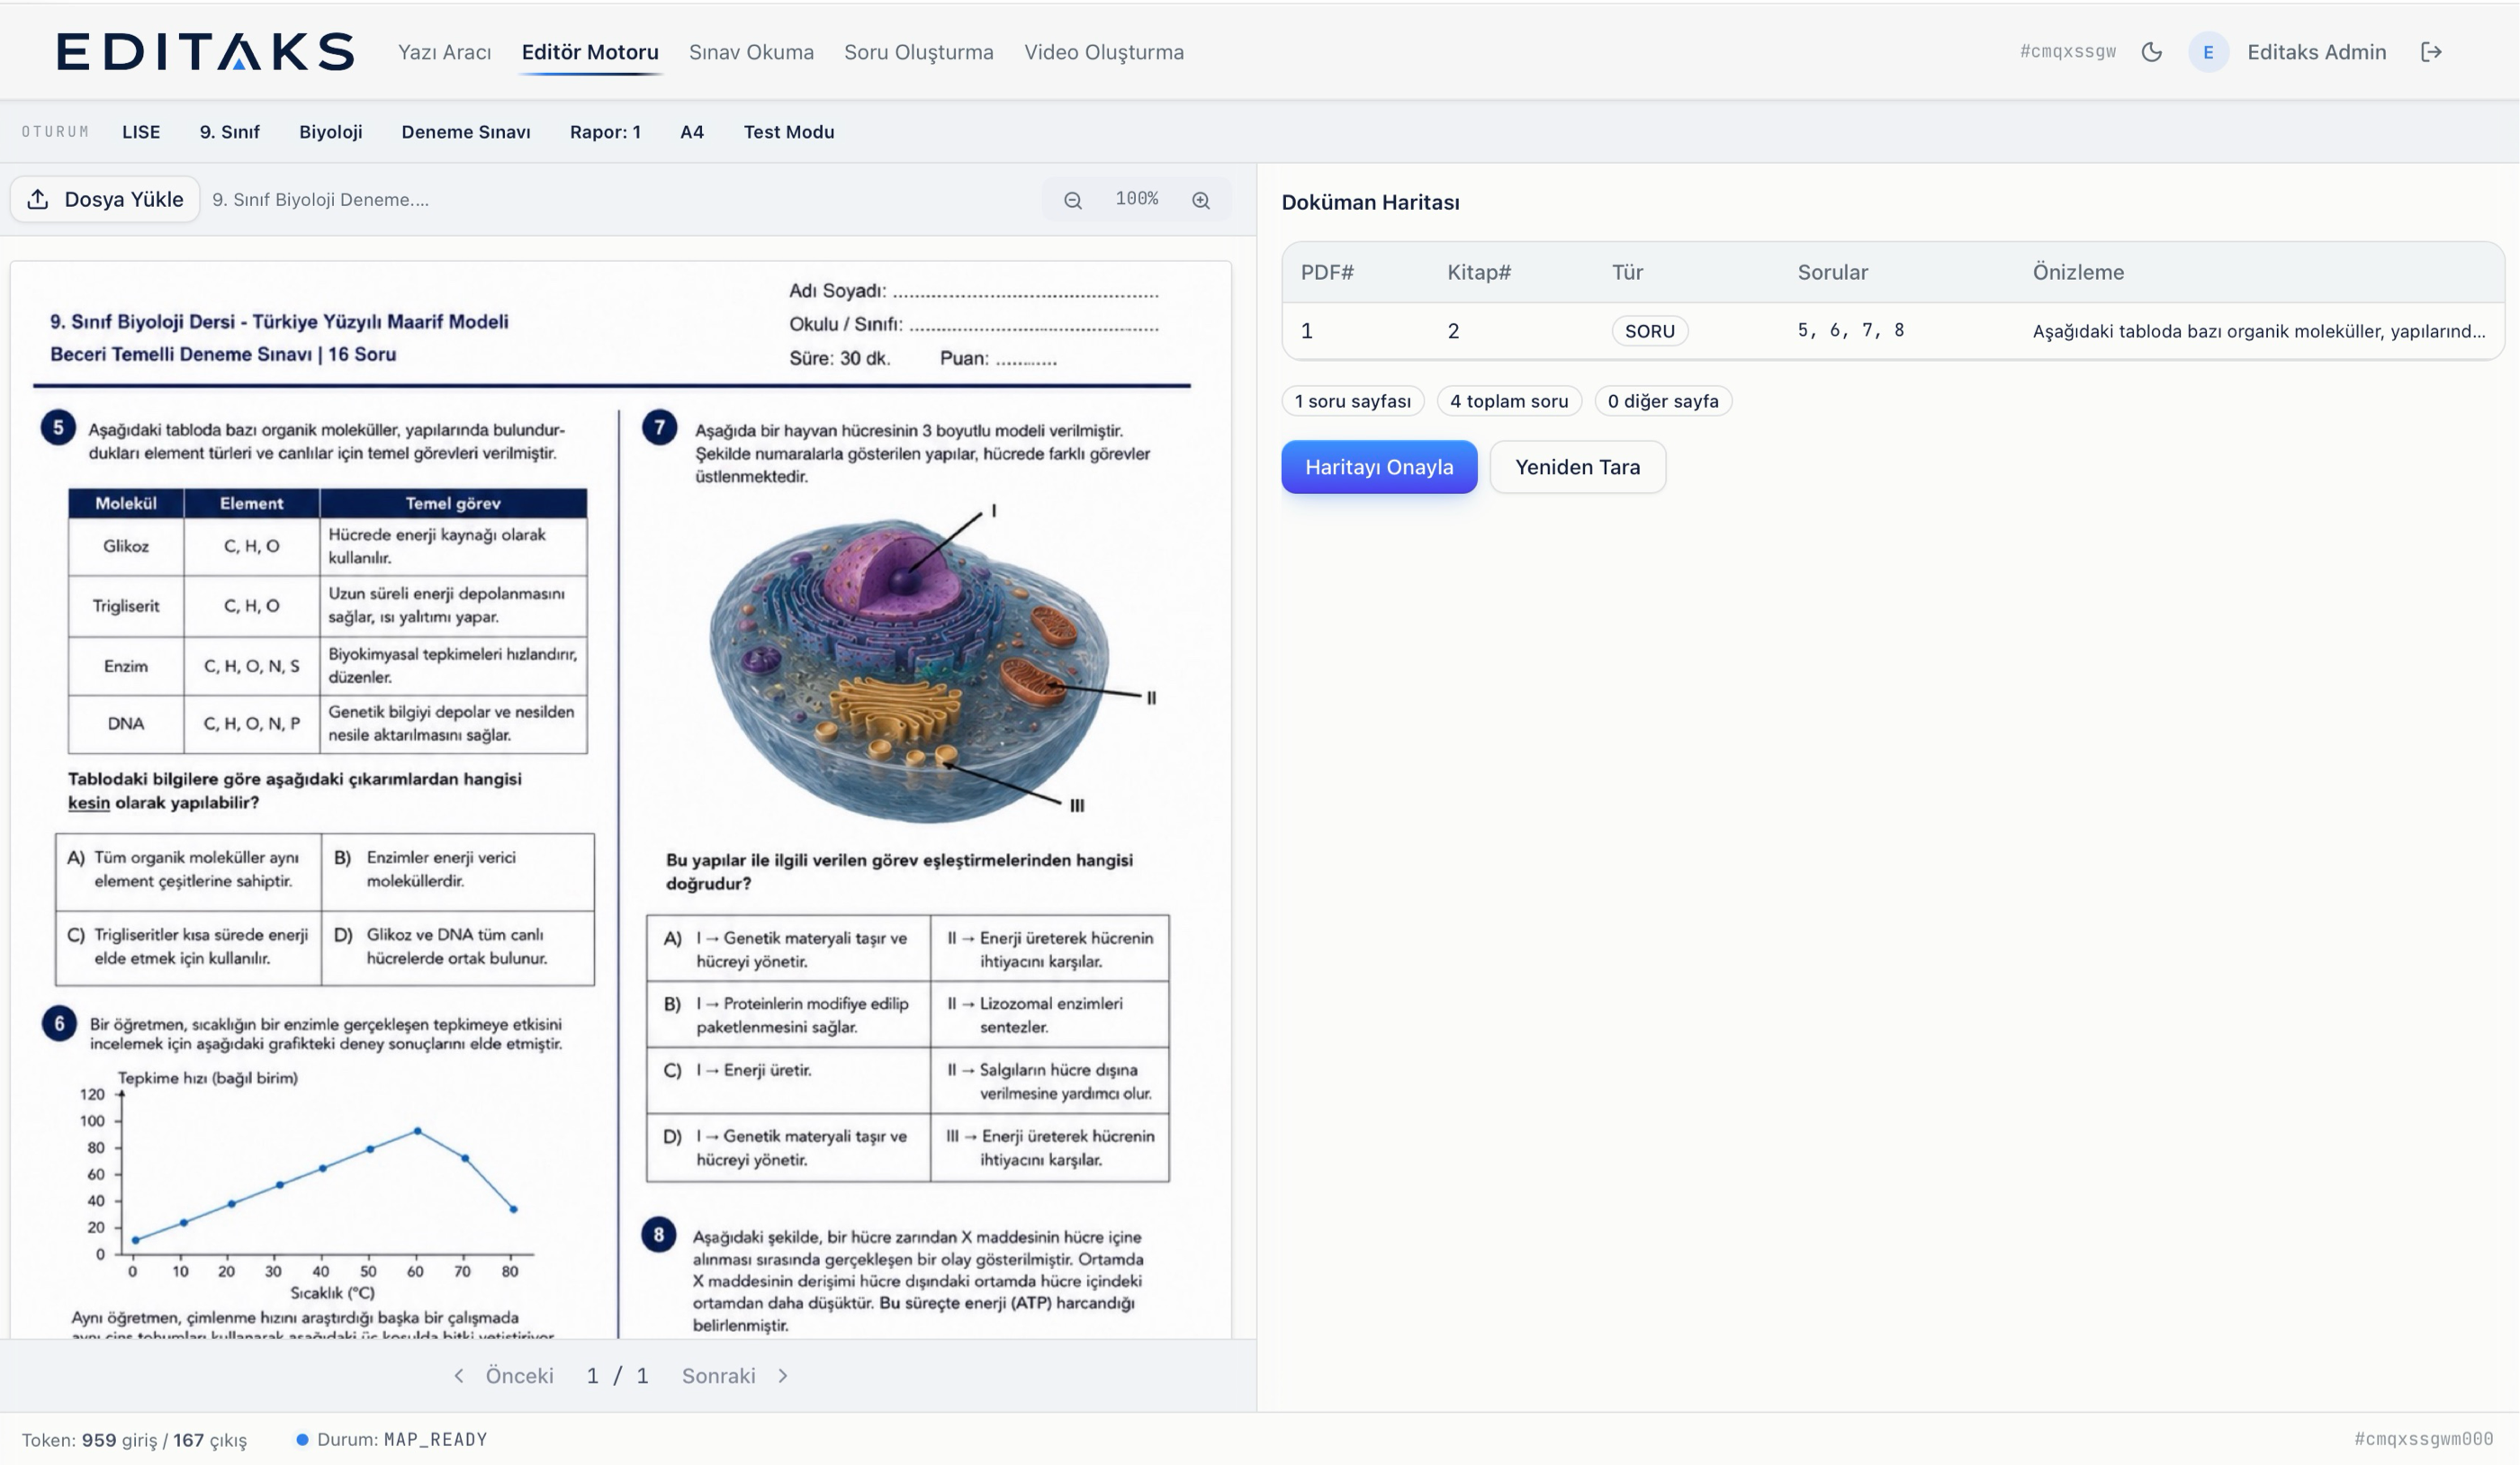Click the Durum: MAP_READY status
This screenshot has width=2520, height=1465.
(x=392, y=1440)
